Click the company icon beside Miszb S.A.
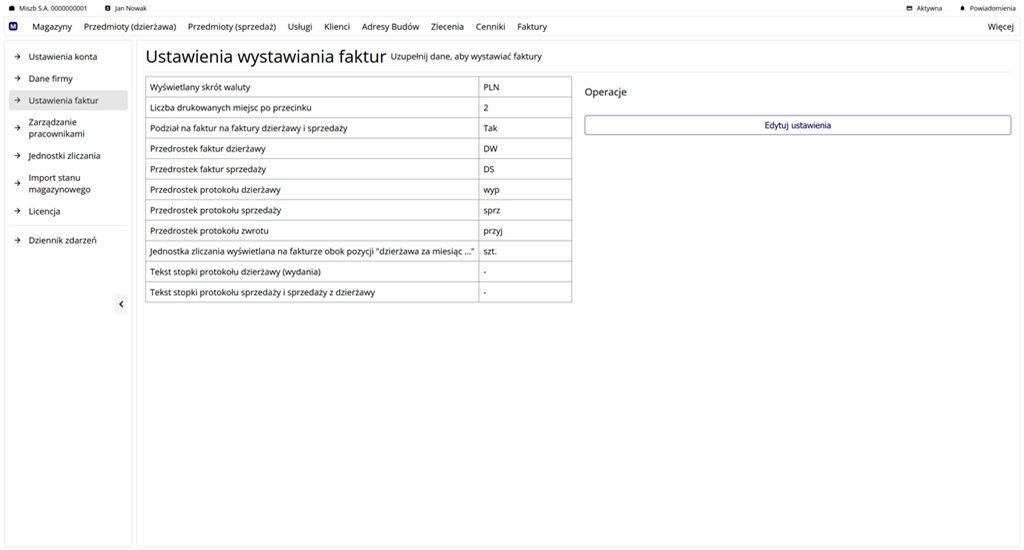Screen dimensions: 1024x550 [x=12, y=8]
